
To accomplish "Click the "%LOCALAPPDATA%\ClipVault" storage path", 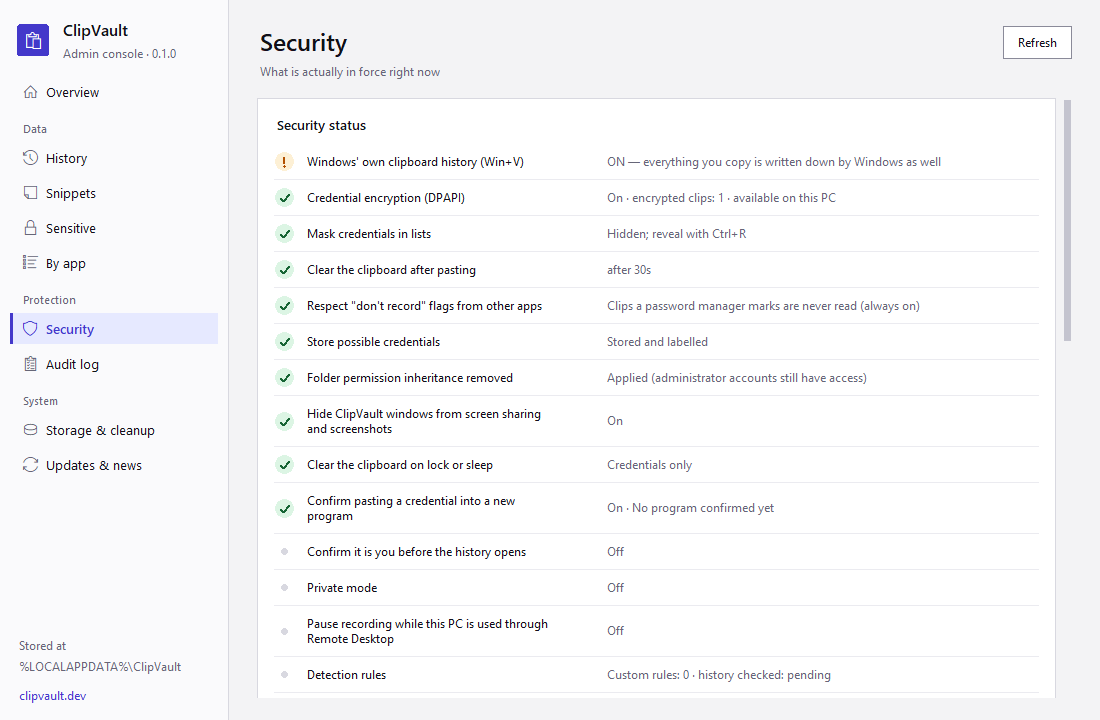I will (x=100, y=667).
